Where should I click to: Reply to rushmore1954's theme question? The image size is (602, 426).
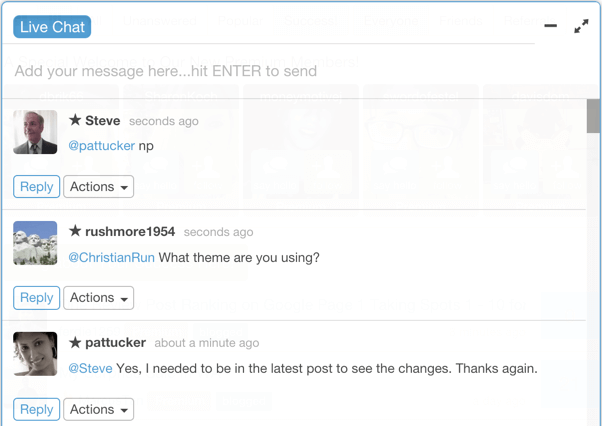(36, 297)
